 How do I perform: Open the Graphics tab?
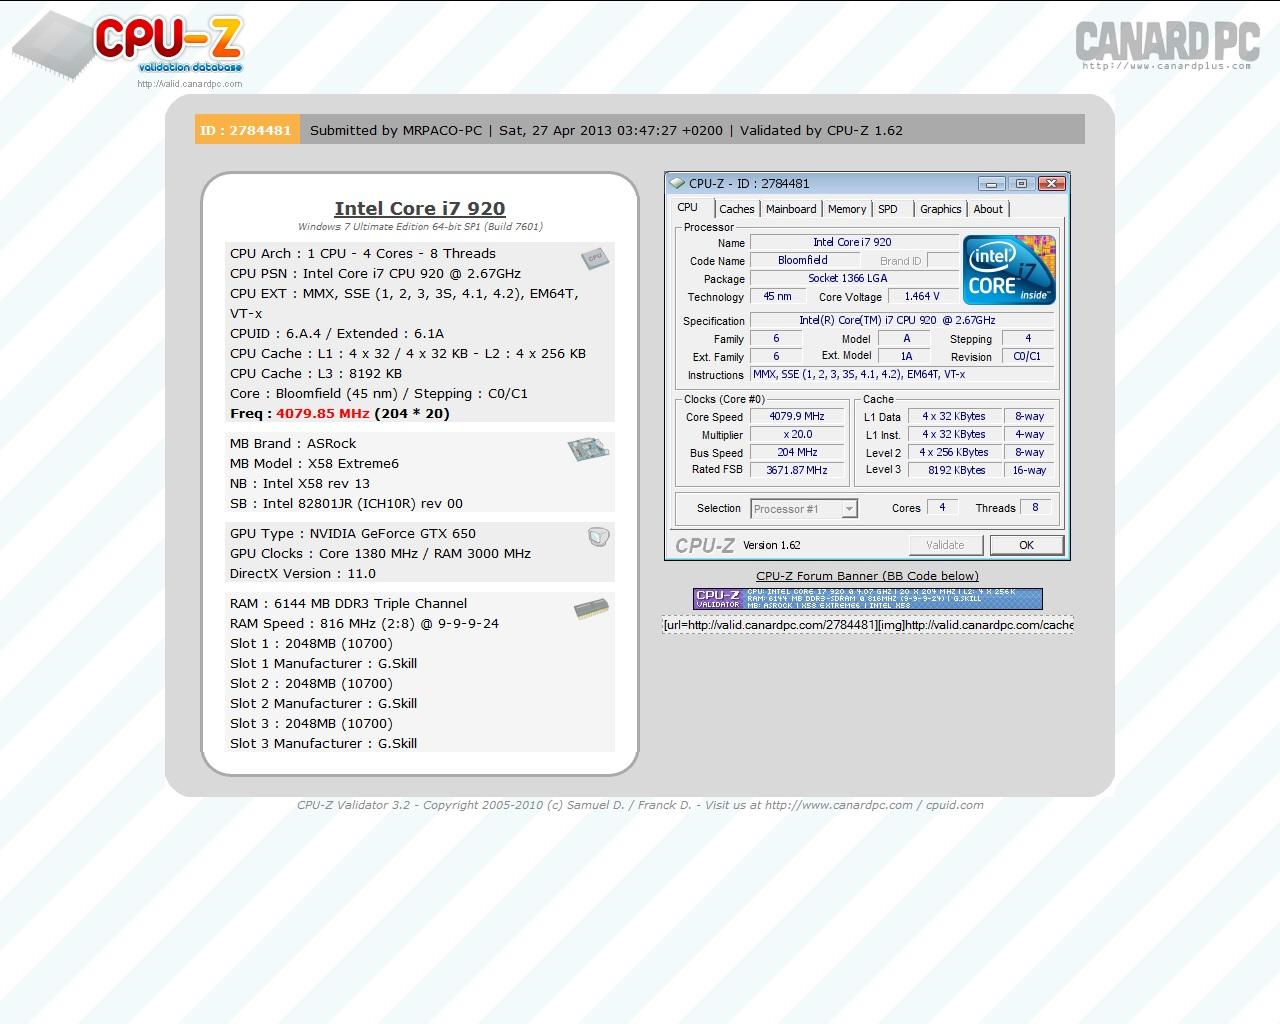941,209
